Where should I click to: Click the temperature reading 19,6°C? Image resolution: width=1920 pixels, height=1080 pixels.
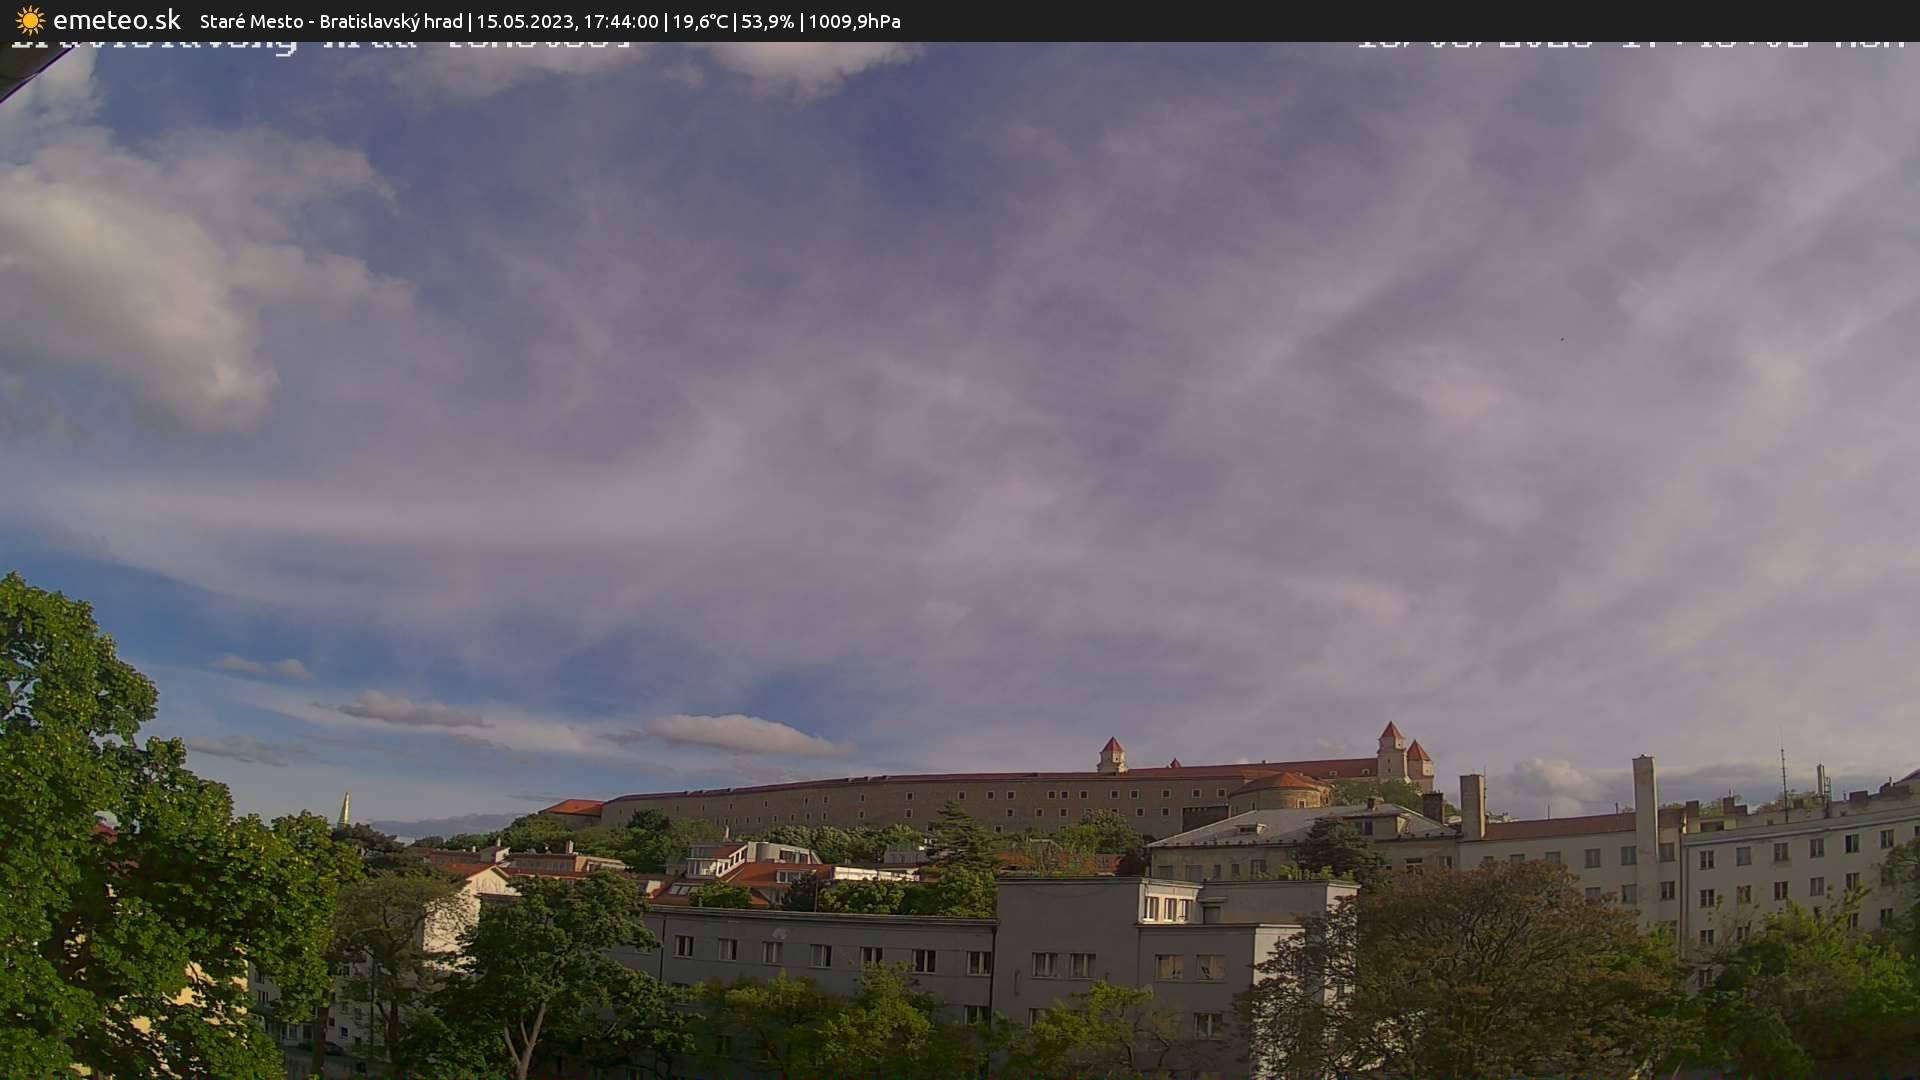click(x=702, y=21)
